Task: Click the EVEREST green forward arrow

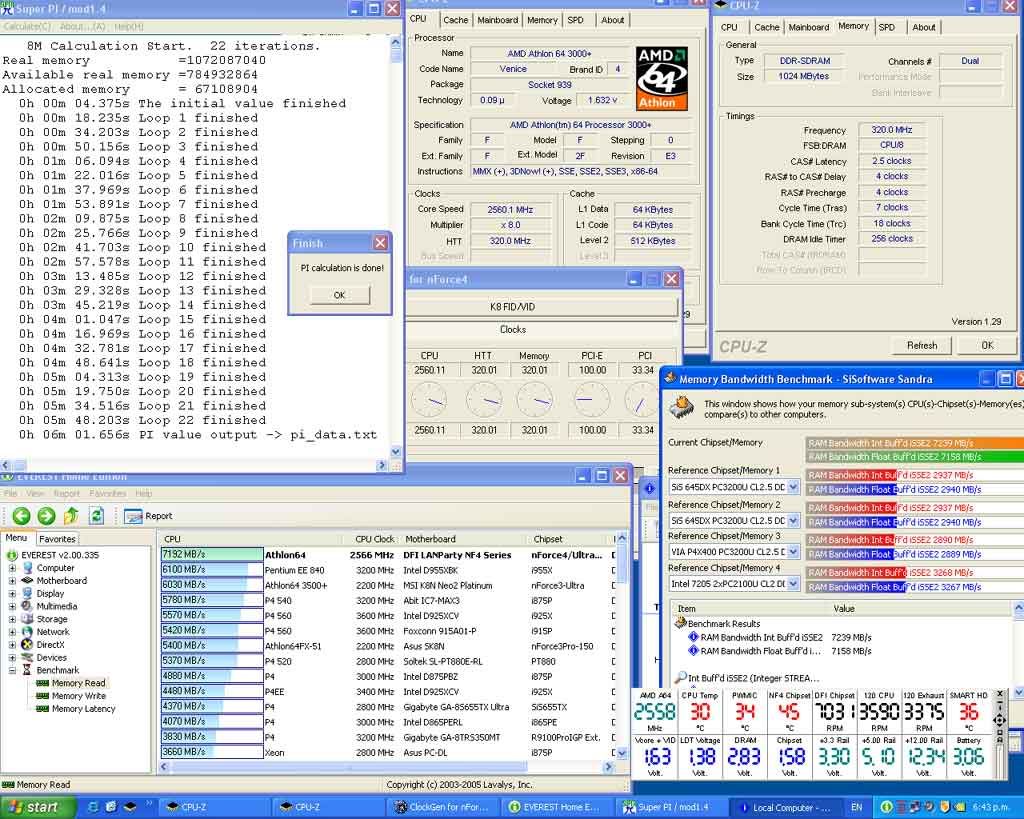Action: point(46,516)
